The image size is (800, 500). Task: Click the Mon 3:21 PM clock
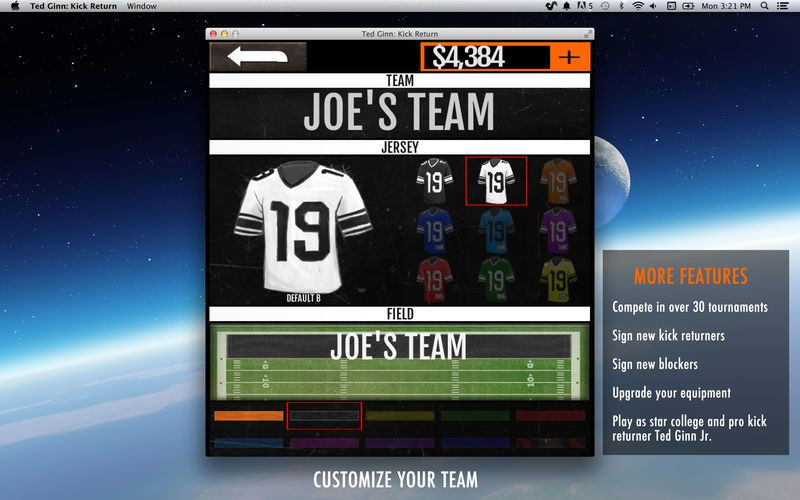[726, 6]
